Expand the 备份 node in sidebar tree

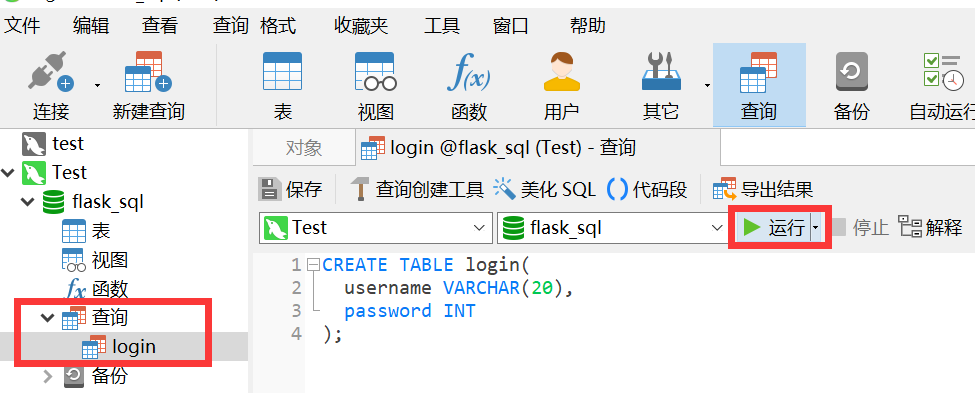pos(48,376)
